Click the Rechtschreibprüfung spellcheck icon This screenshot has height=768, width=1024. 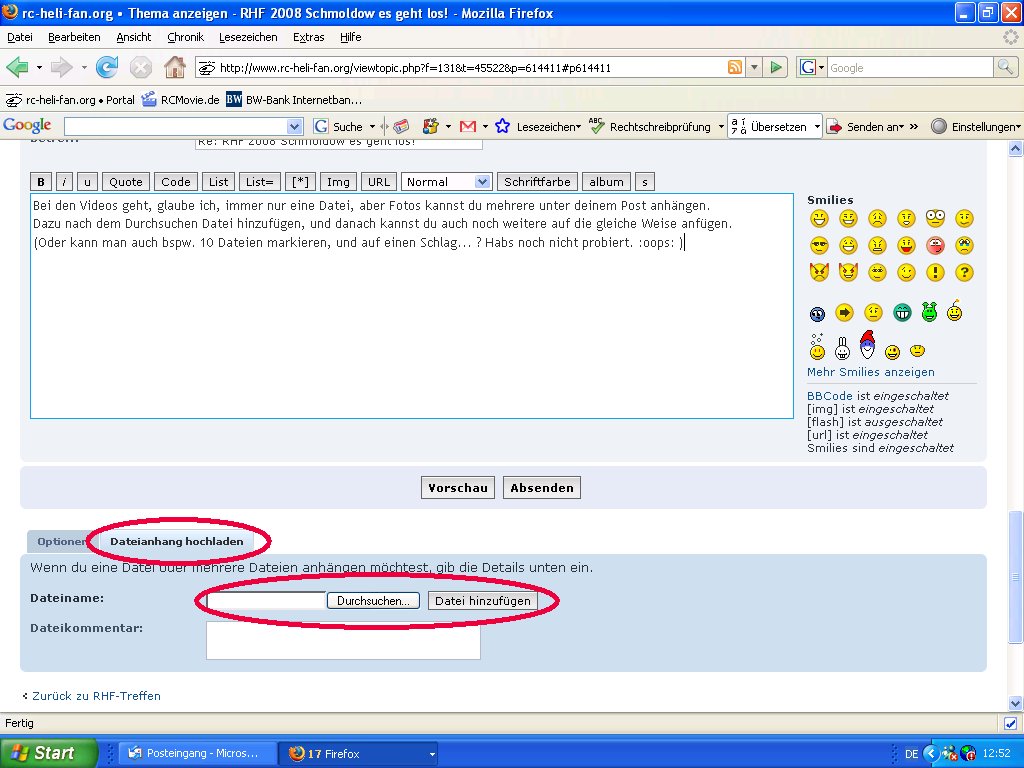tap(596, 126)
